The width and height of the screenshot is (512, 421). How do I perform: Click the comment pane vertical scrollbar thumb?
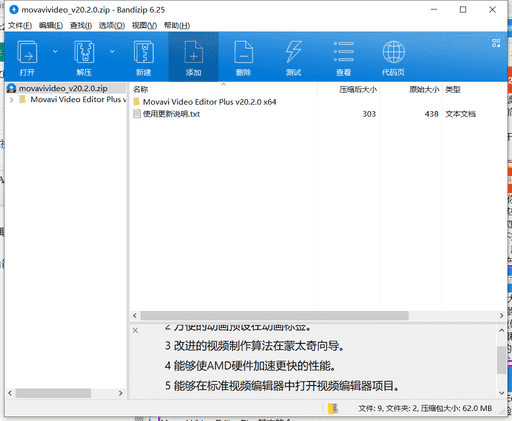[x=501, y=360]
